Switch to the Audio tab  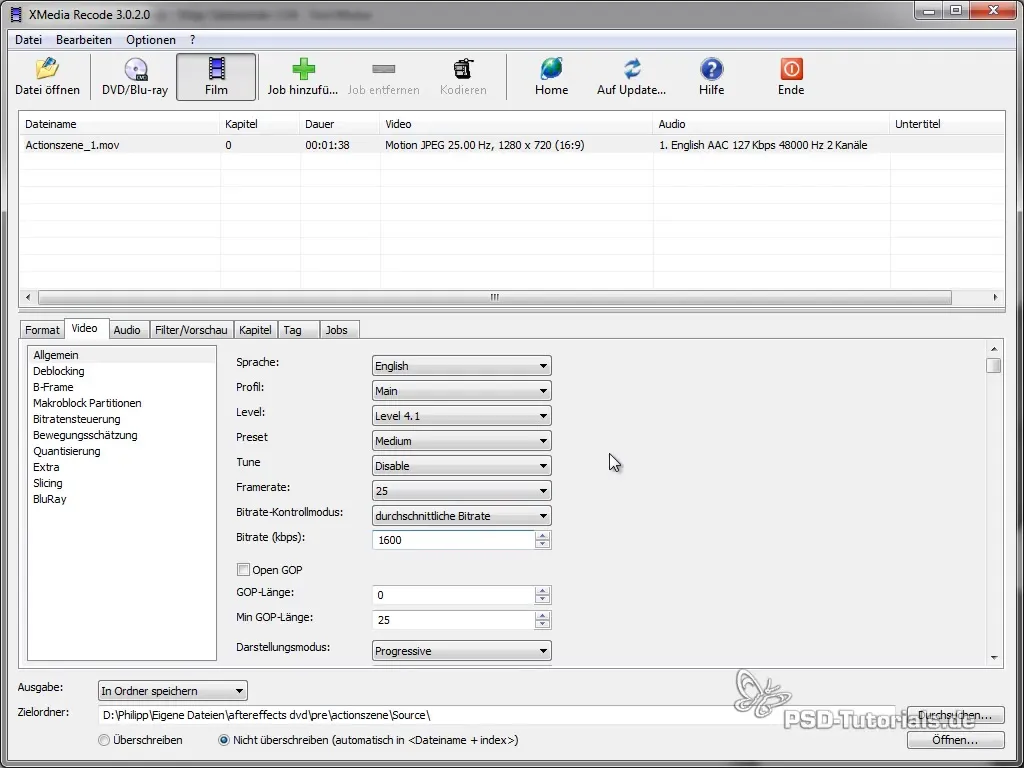pos(127,330)
